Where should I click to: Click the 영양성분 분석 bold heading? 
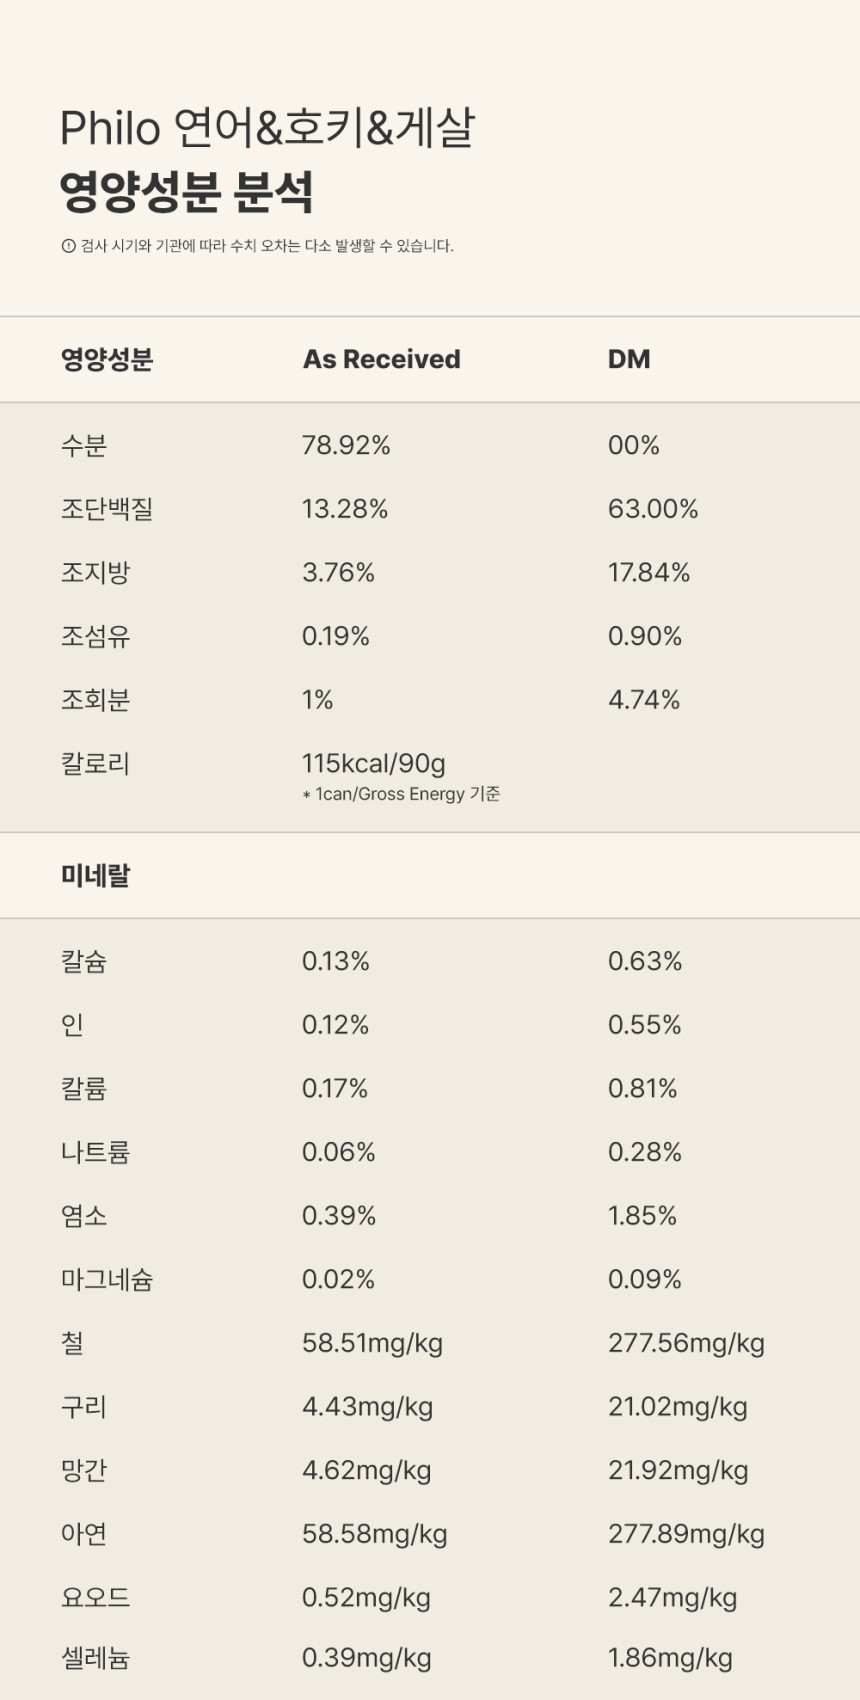[187, 192]
